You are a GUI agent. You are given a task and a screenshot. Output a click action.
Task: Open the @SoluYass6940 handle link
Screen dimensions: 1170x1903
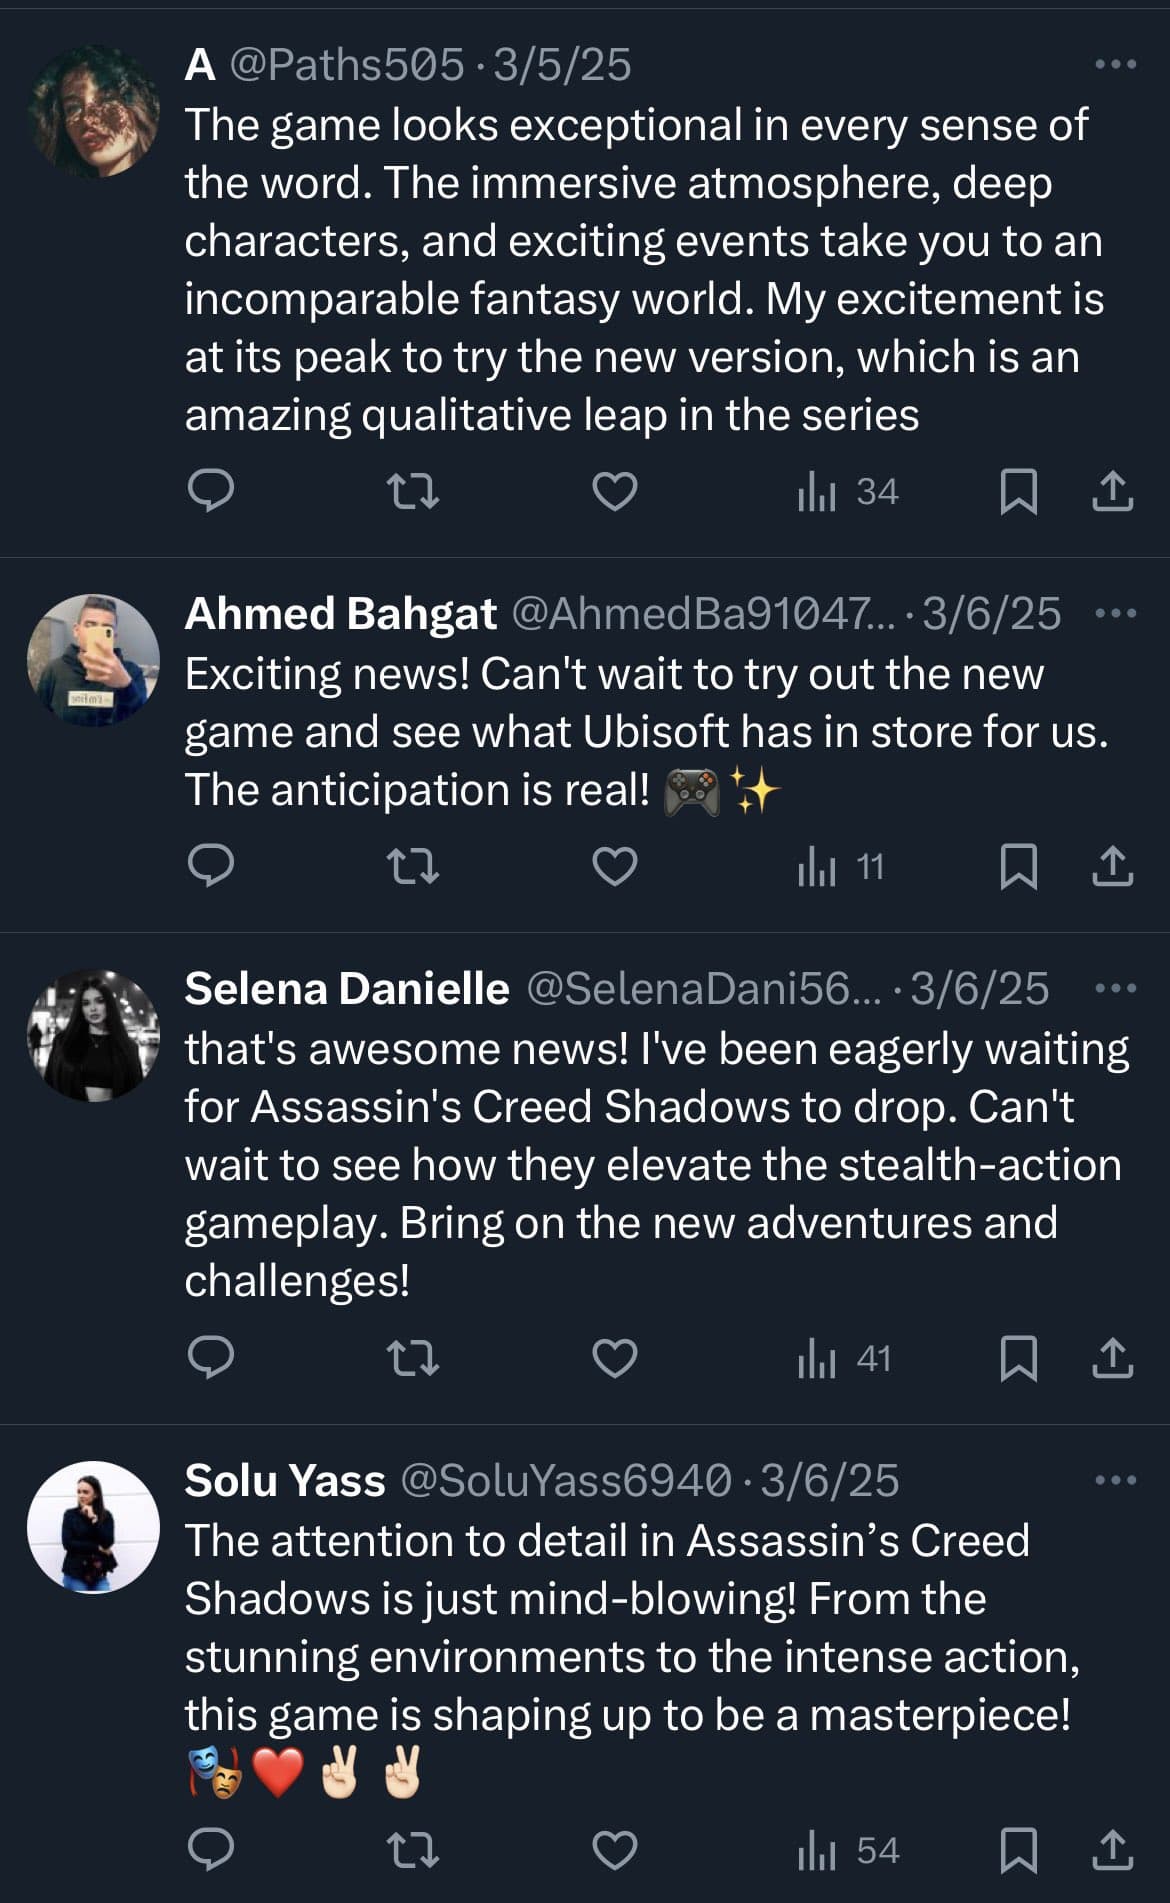tap(566, 1481)
